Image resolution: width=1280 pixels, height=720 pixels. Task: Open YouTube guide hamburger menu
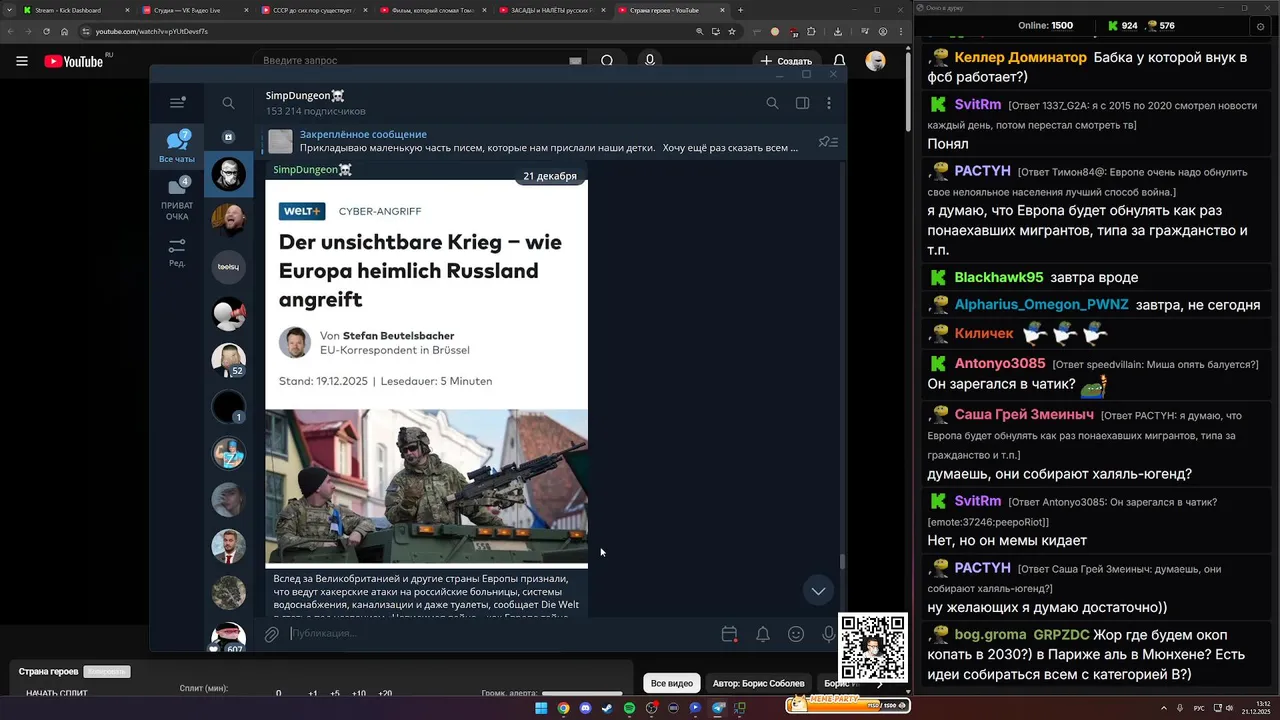(x=22, y=61)
